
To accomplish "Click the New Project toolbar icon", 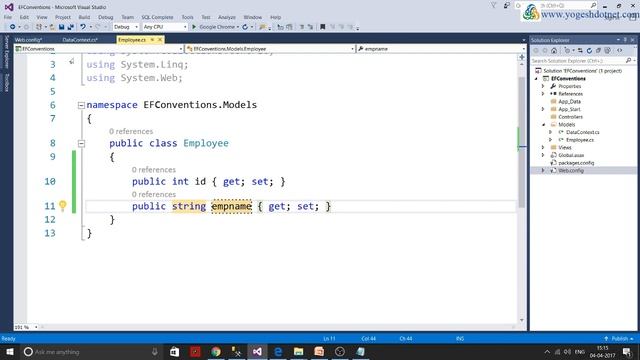I will (39, 27).
